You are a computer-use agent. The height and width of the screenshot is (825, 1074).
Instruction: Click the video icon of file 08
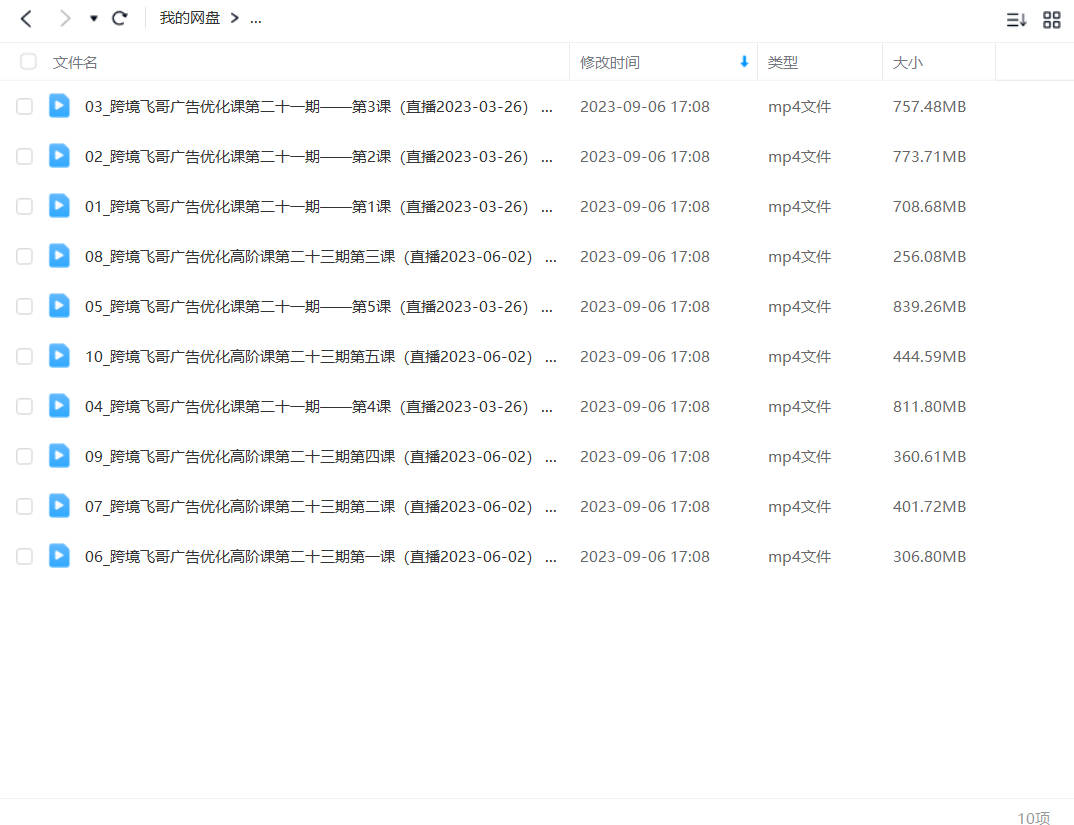(x=59, y=256)
